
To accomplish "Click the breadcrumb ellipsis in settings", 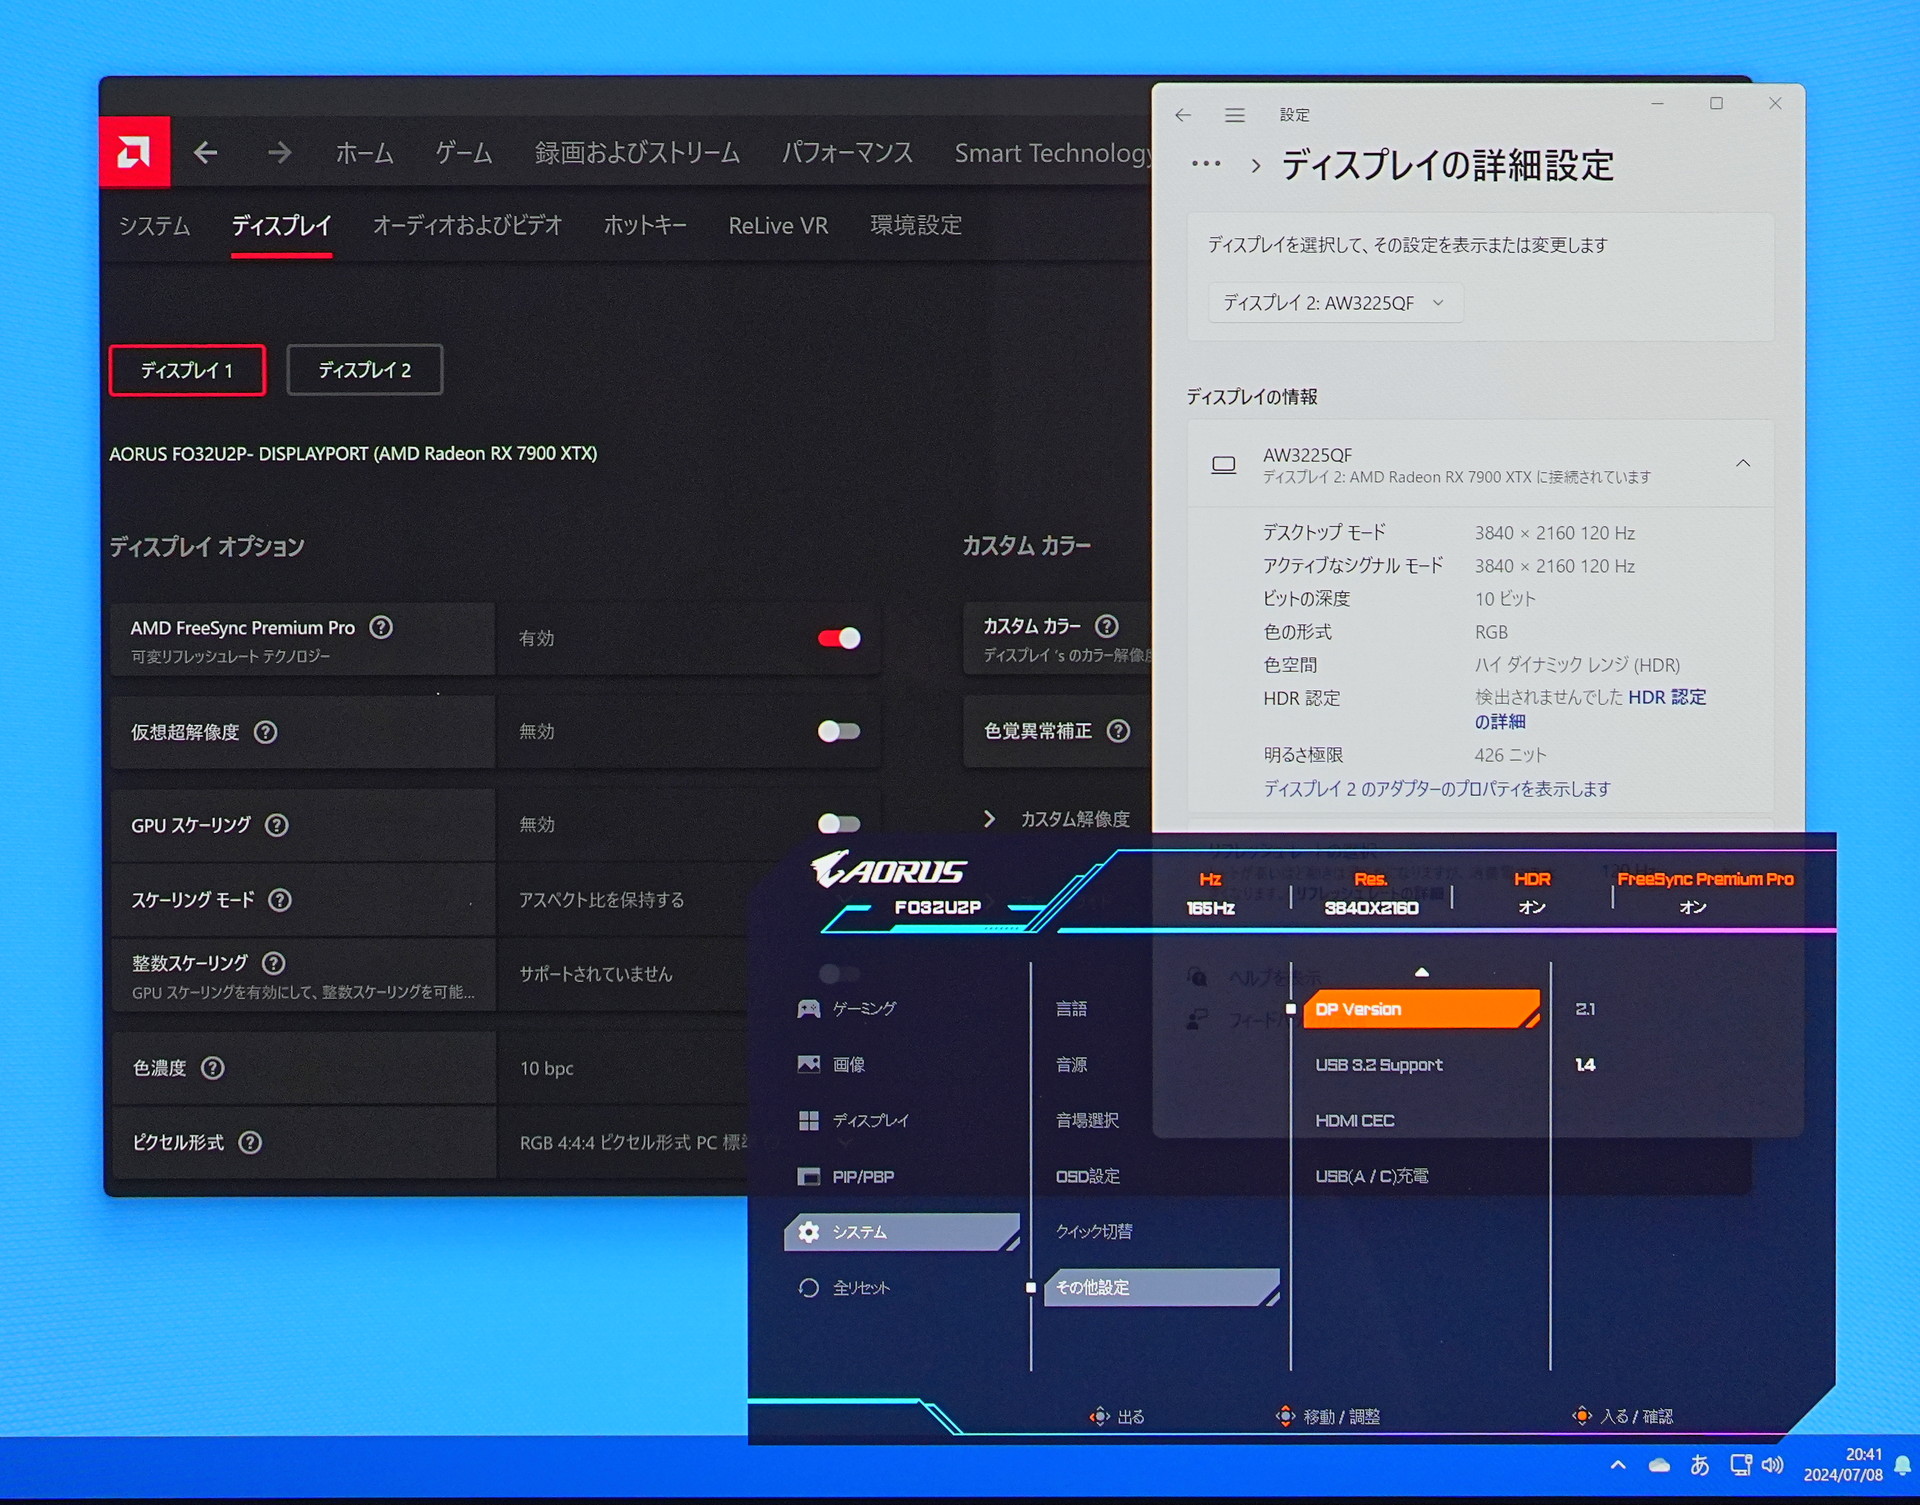I will [x=1206, y=165].
